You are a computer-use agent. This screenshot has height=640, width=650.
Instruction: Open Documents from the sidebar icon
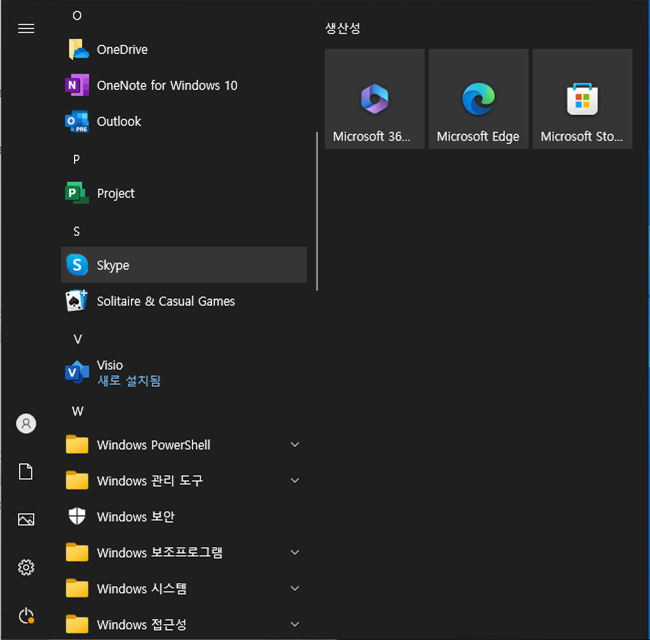pyautogui.click(x=26, y=471)
